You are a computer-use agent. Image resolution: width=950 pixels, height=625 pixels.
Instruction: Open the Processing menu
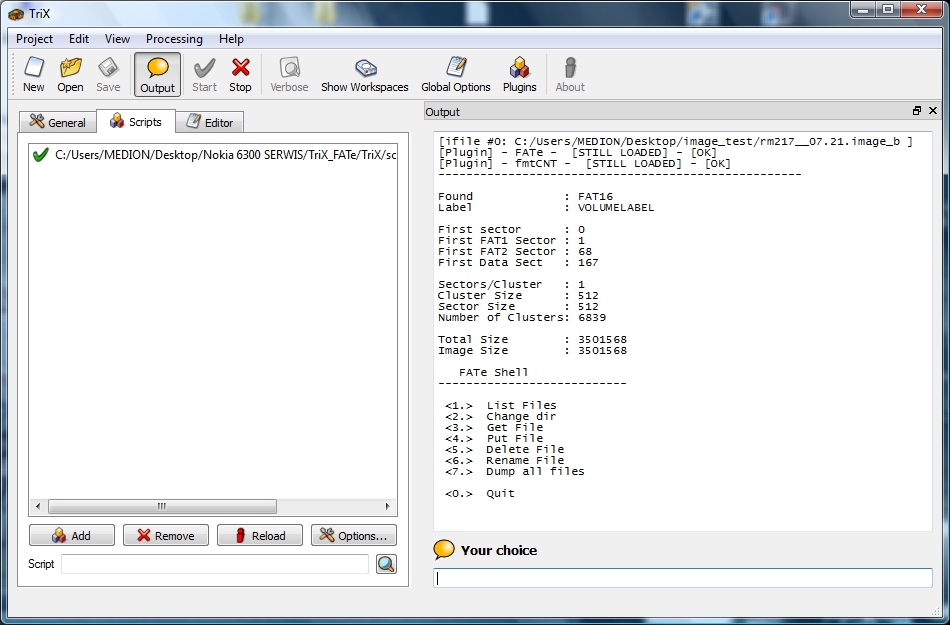(174, 39)
